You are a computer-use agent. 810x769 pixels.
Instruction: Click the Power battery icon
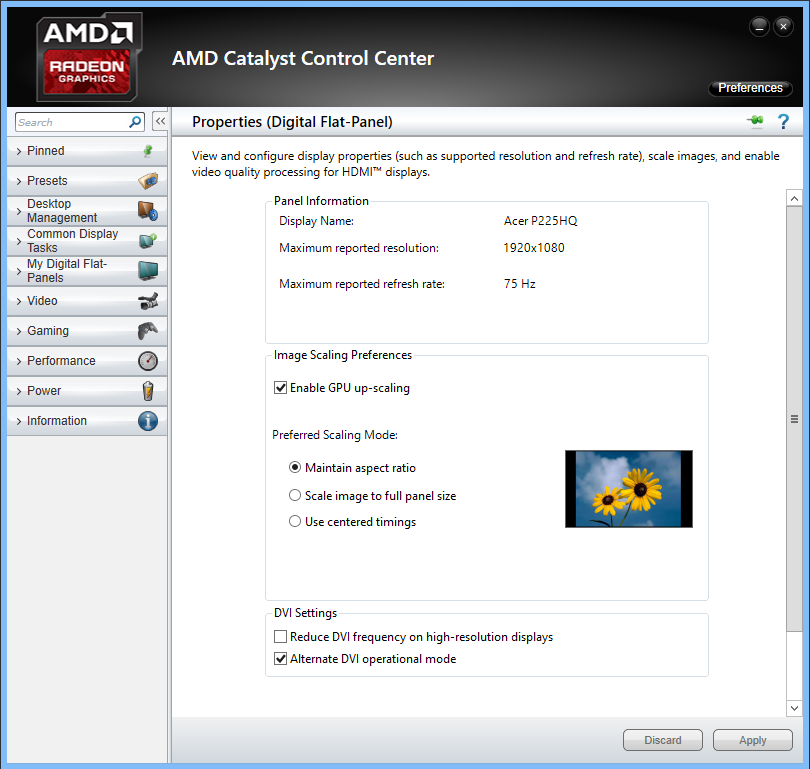point(148,391)
